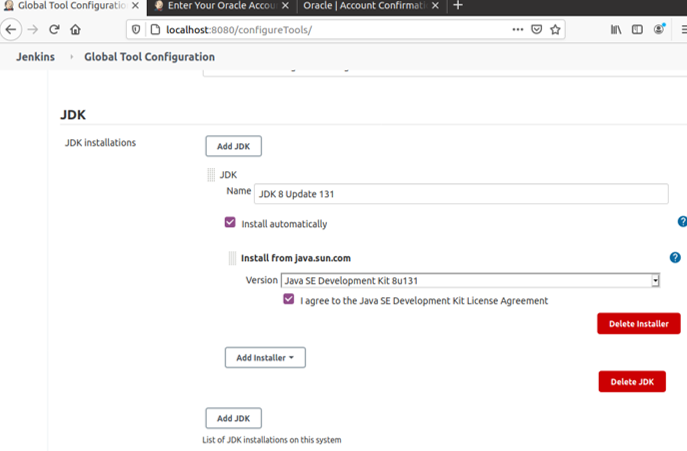Click the Delete Installer button

tap(639, 323)
